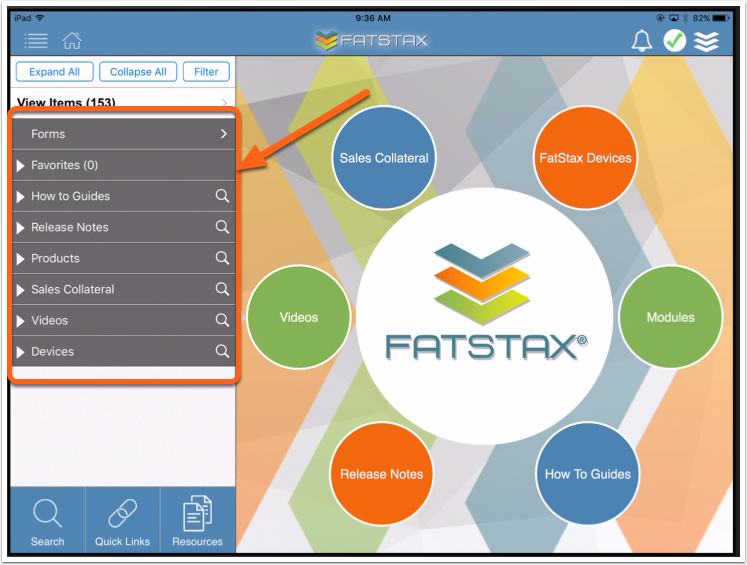Search within Sales Collateral category
The width and height of the screenshot is (747, 565).
222,289
